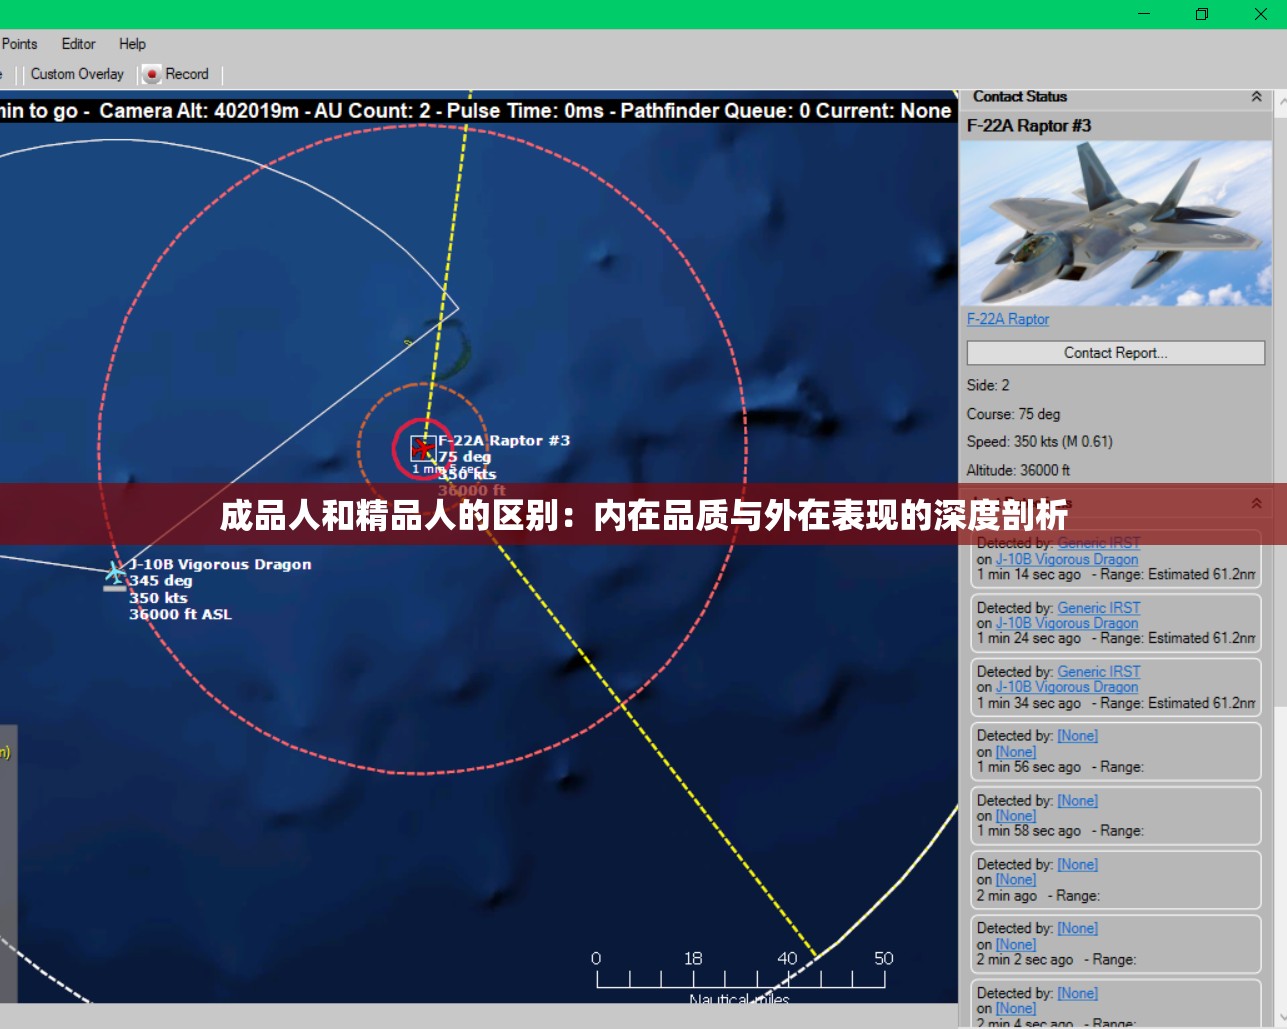Screen dimensions: 1287x1029
Task: Select the J-10B Vigorous Dragon aircraft icon
Action: coord(115,574)
